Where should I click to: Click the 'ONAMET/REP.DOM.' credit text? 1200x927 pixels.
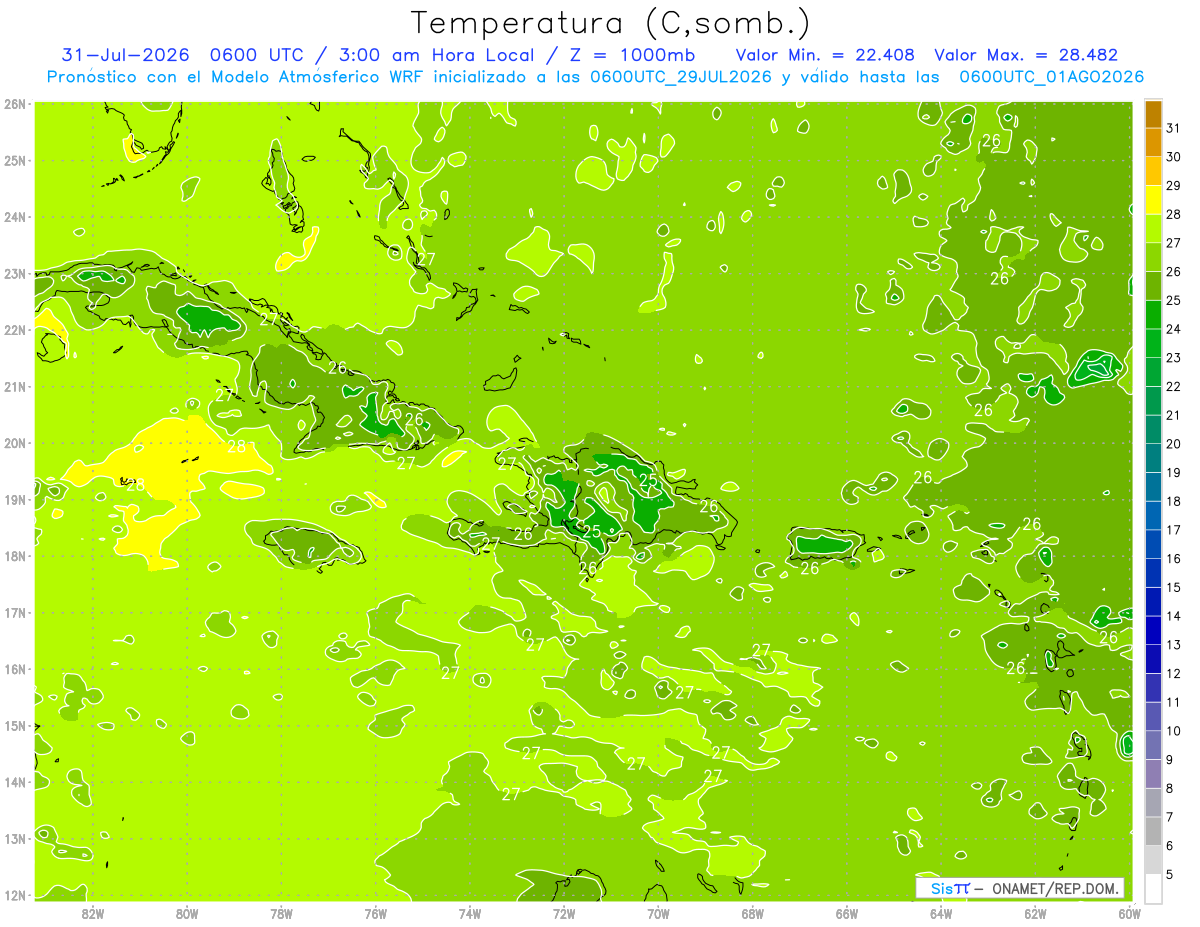1057,888
